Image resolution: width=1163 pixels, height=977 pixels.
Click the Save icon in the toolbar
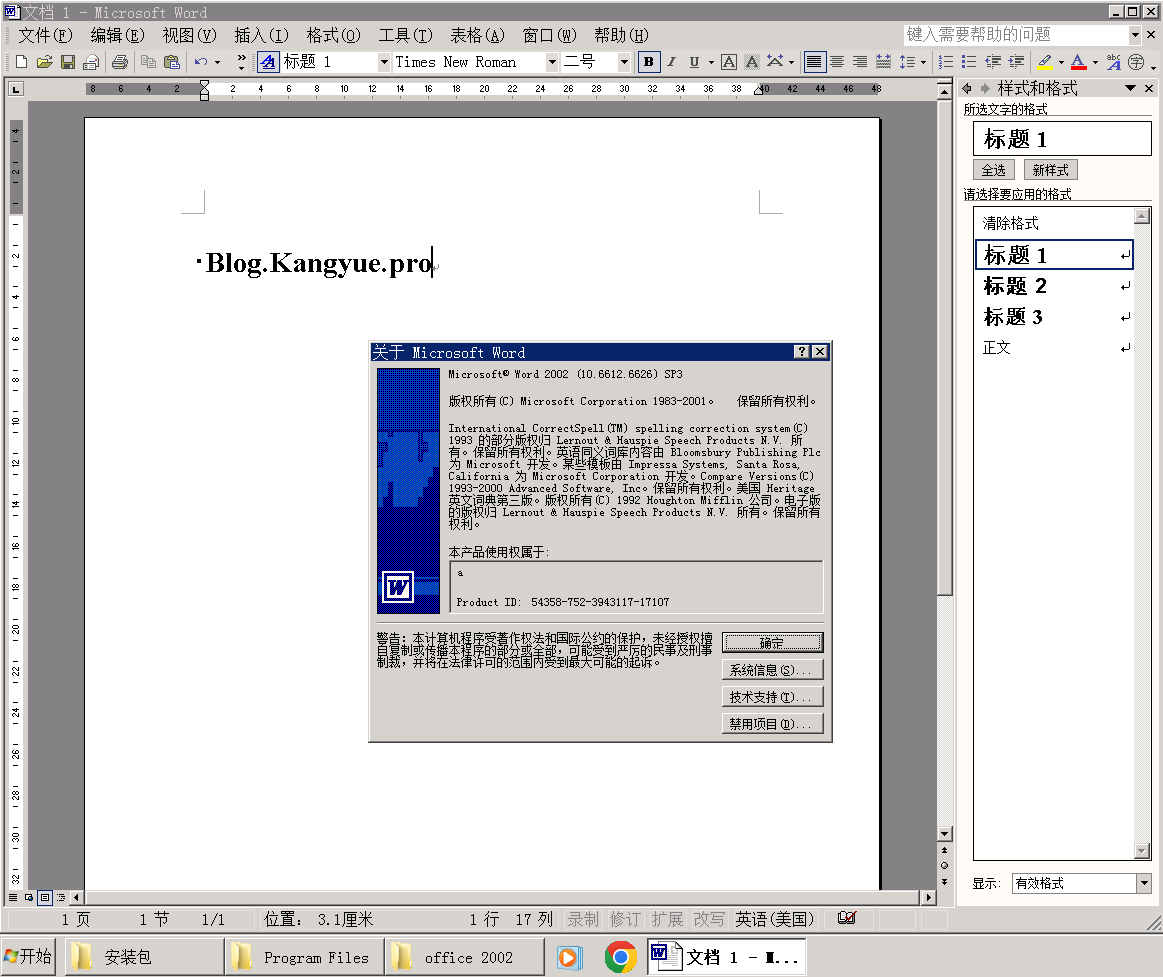pos(68,62)
